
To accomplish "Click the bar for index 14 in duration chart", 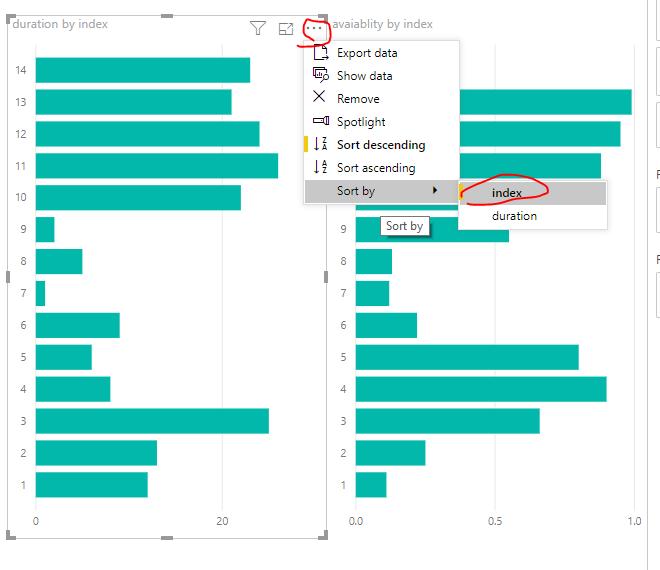I will click(143, 70).
